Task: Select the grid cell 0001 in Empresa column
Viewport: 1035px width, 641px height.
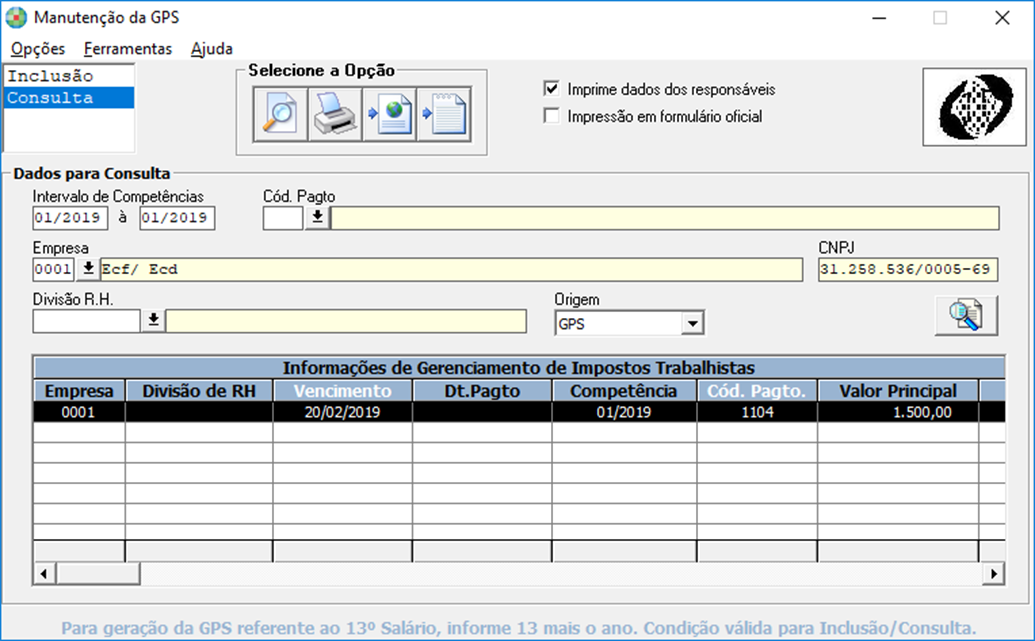Action: coord(79,413)
